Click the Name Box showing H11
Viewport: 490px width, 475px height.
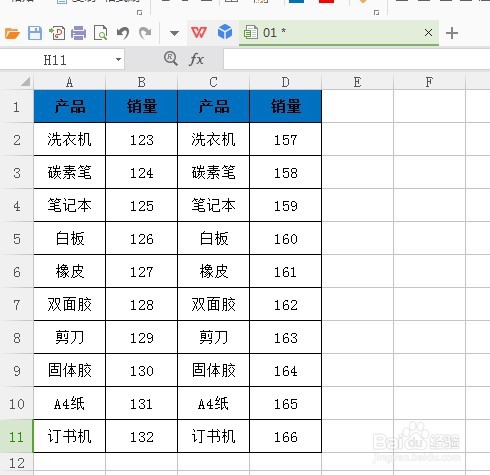click(55, 60)
